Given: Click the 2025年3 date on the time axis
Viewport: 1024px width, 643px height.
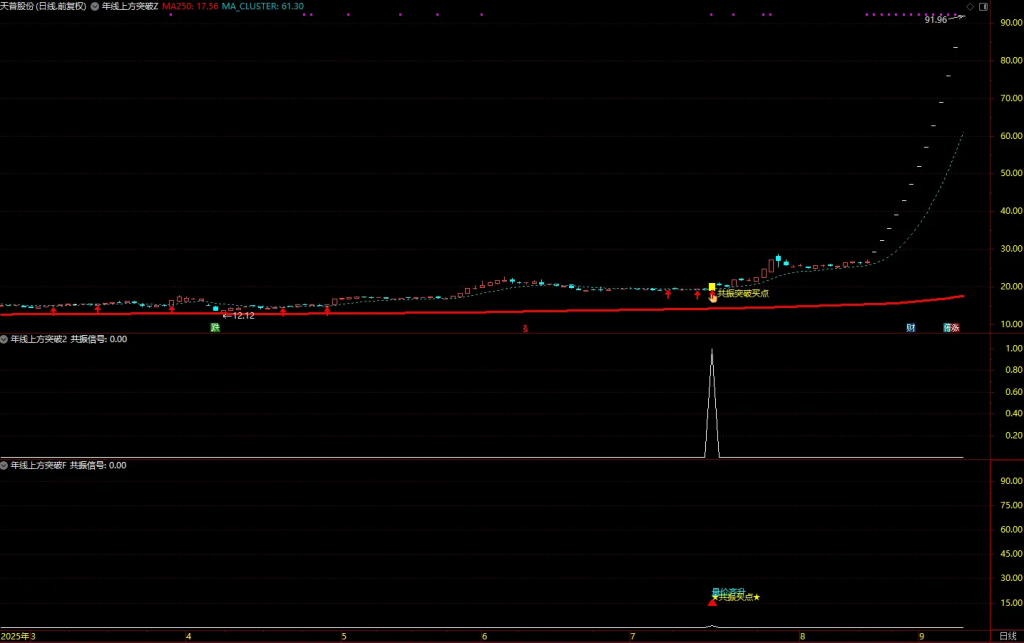Looking at the screenshot, I should [18, 636].
